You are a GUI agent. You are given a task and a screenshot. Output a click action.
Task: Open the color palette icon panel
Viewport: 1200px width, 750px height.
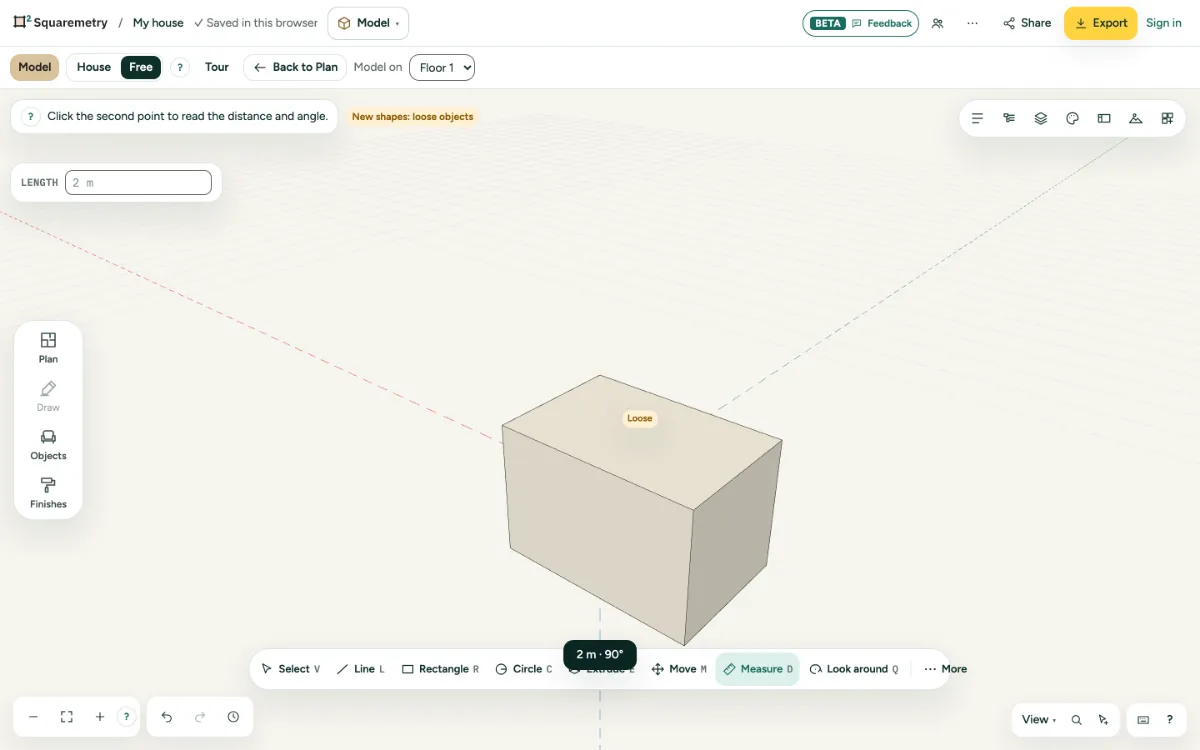point(1073,118)
